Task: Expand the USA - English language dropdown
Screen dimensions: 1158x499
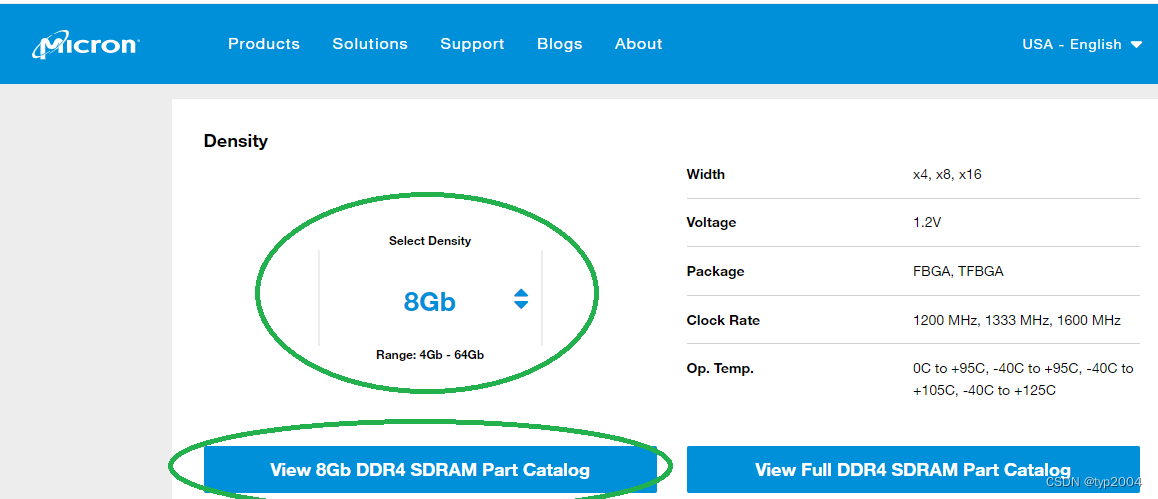Action: pos(1082,44)
